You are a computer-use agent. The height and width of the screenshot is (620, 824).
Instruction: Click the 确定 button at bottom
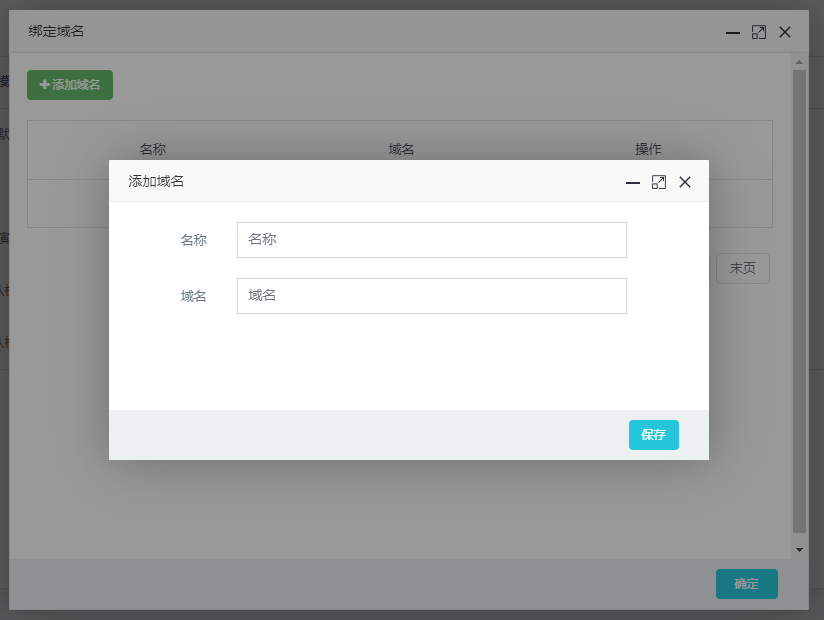tap(746, 584)
